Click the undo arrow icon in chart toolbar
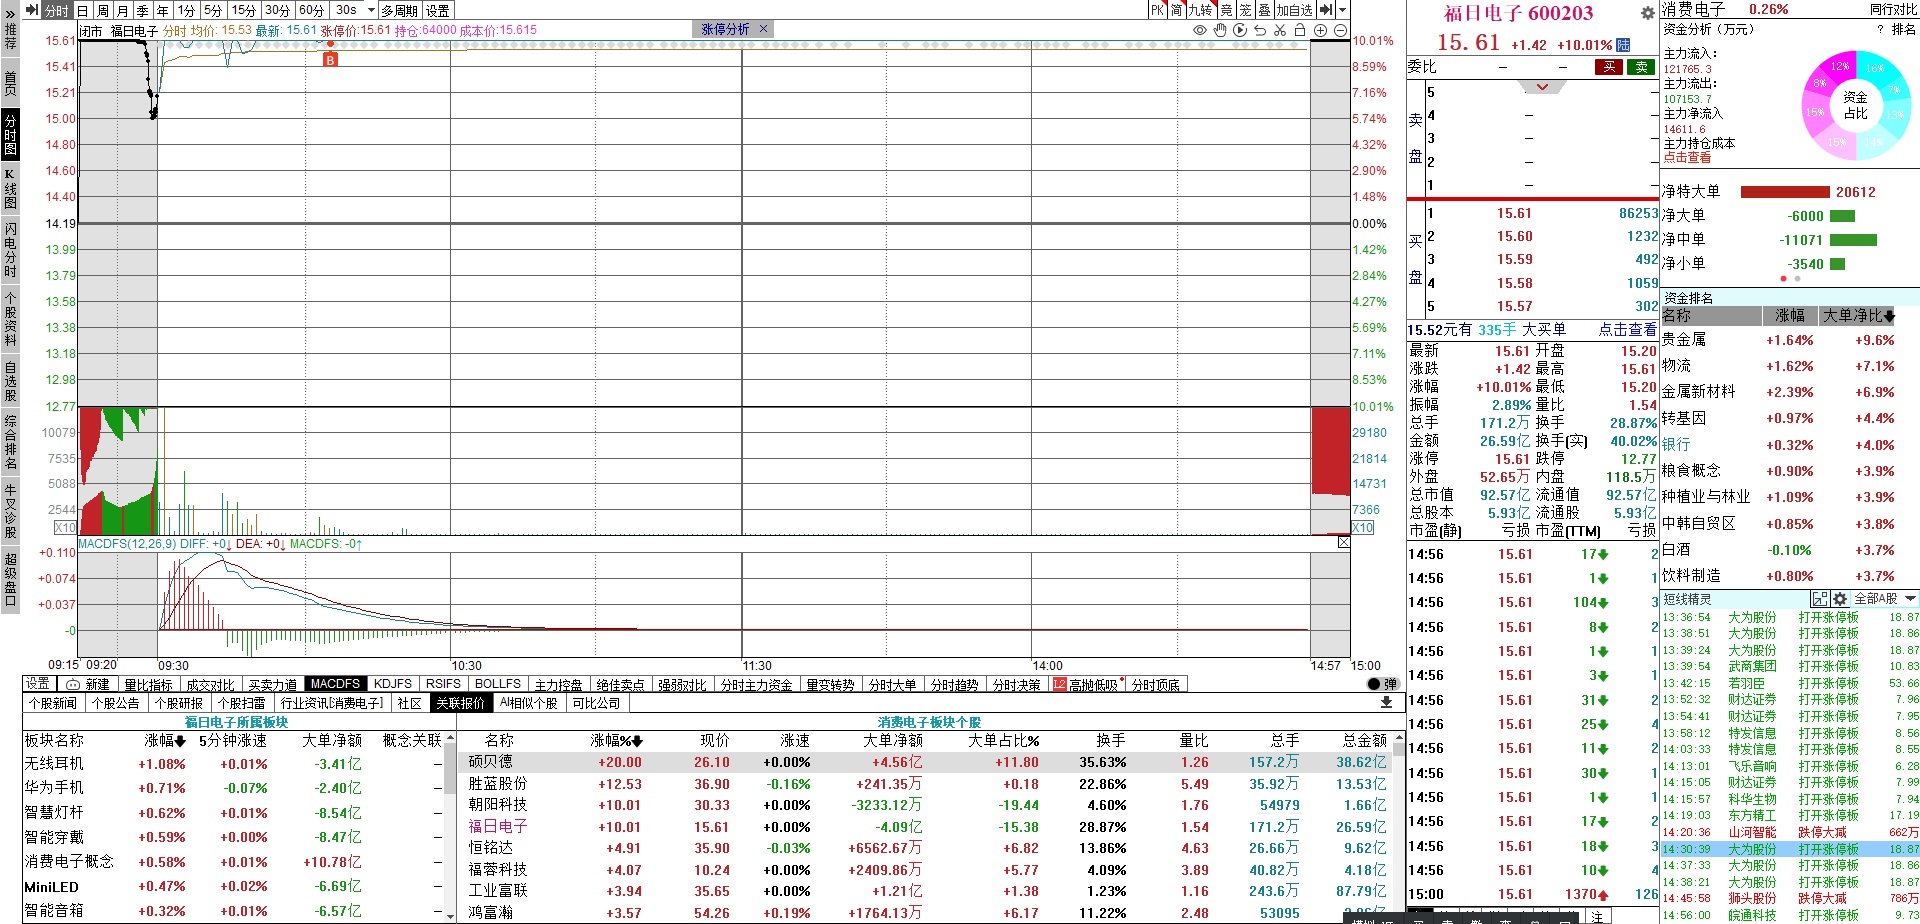Image resolution: width=1920 pixels, height=924 pixels. pyautogui.click(x=1260, y=30)
